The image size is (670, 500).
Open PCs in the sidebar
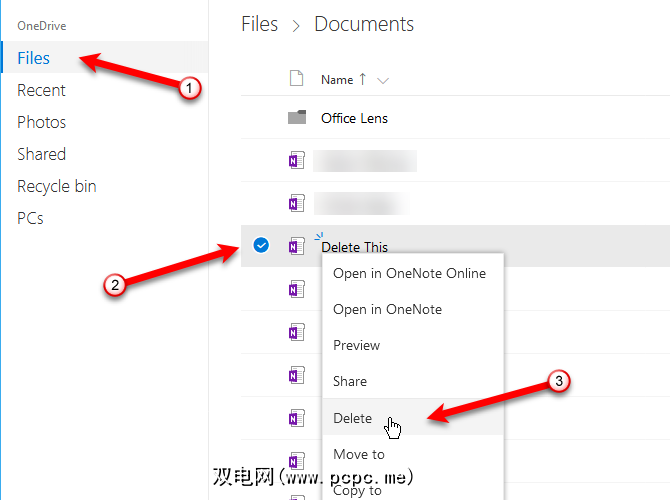click(30, 218)
